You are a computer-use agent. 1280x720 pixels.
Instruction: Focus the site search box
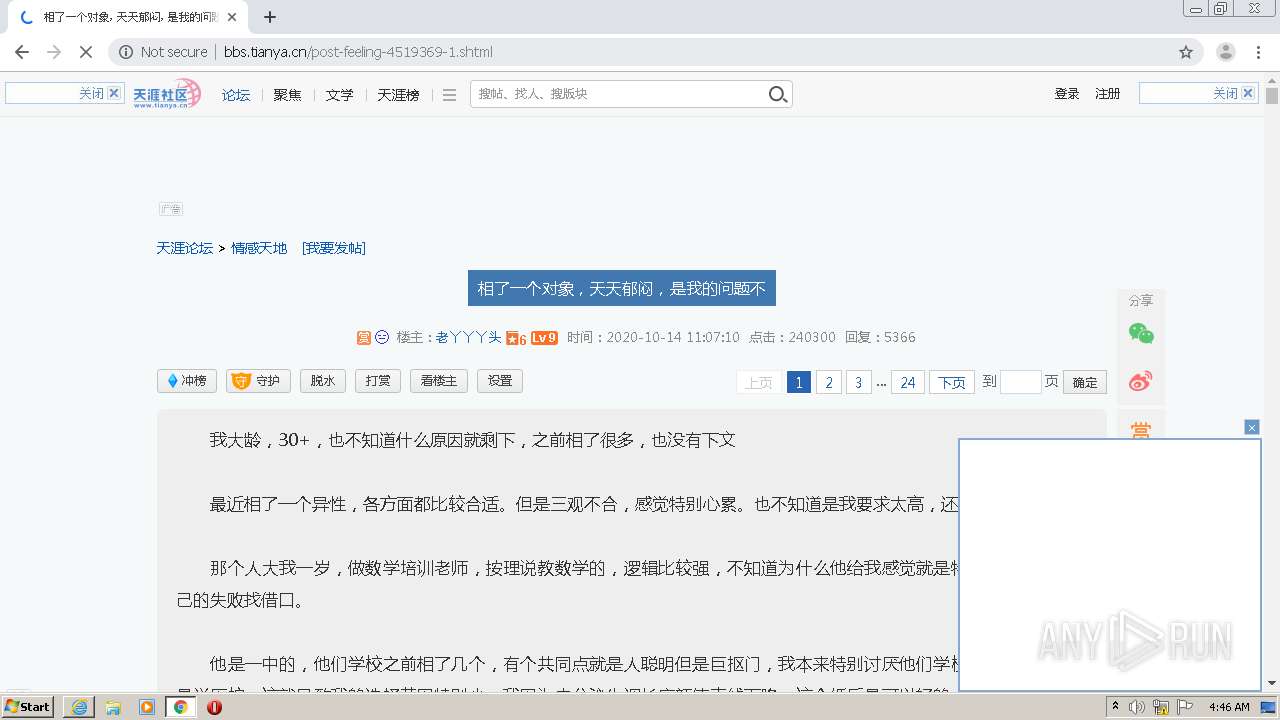[618, 94]
